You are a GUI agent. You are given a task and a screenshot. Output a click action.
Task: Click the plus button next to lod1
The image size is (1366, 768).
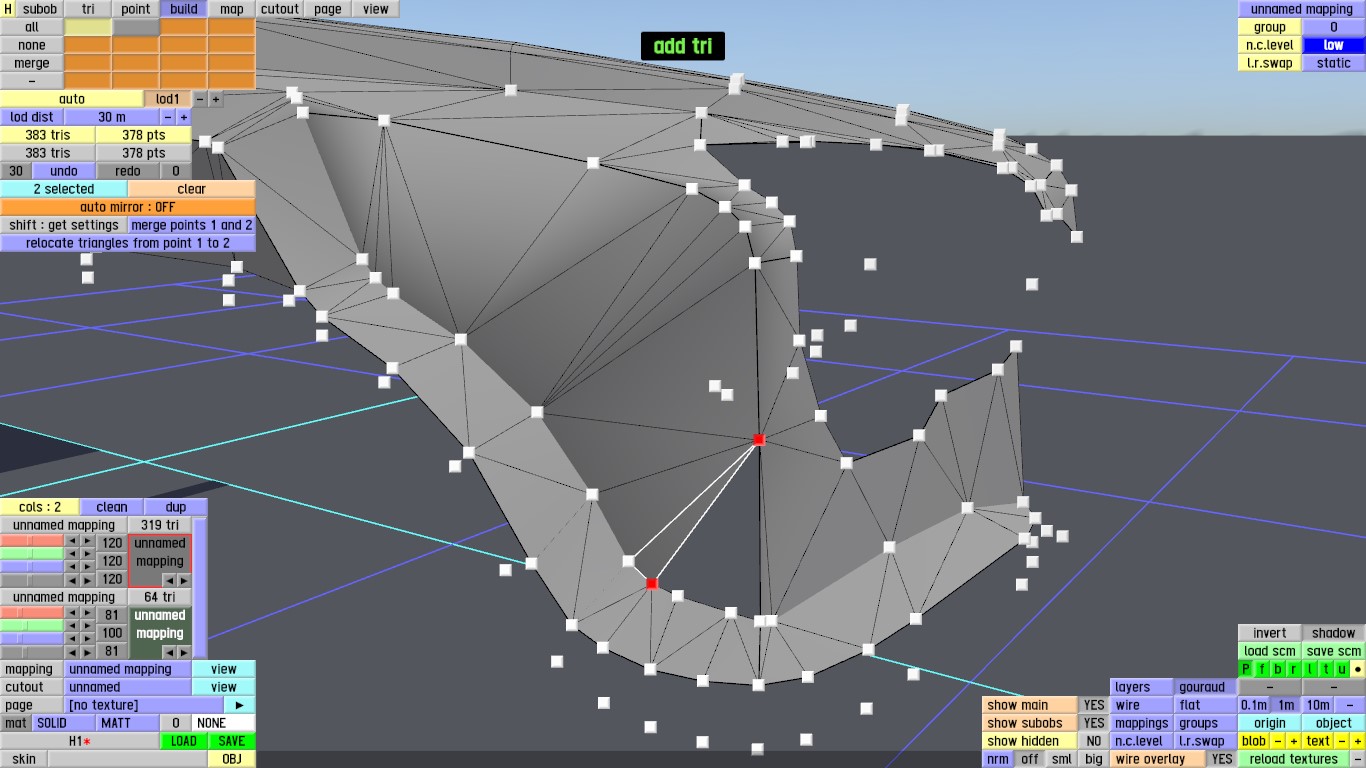click(x=216, y=99)
